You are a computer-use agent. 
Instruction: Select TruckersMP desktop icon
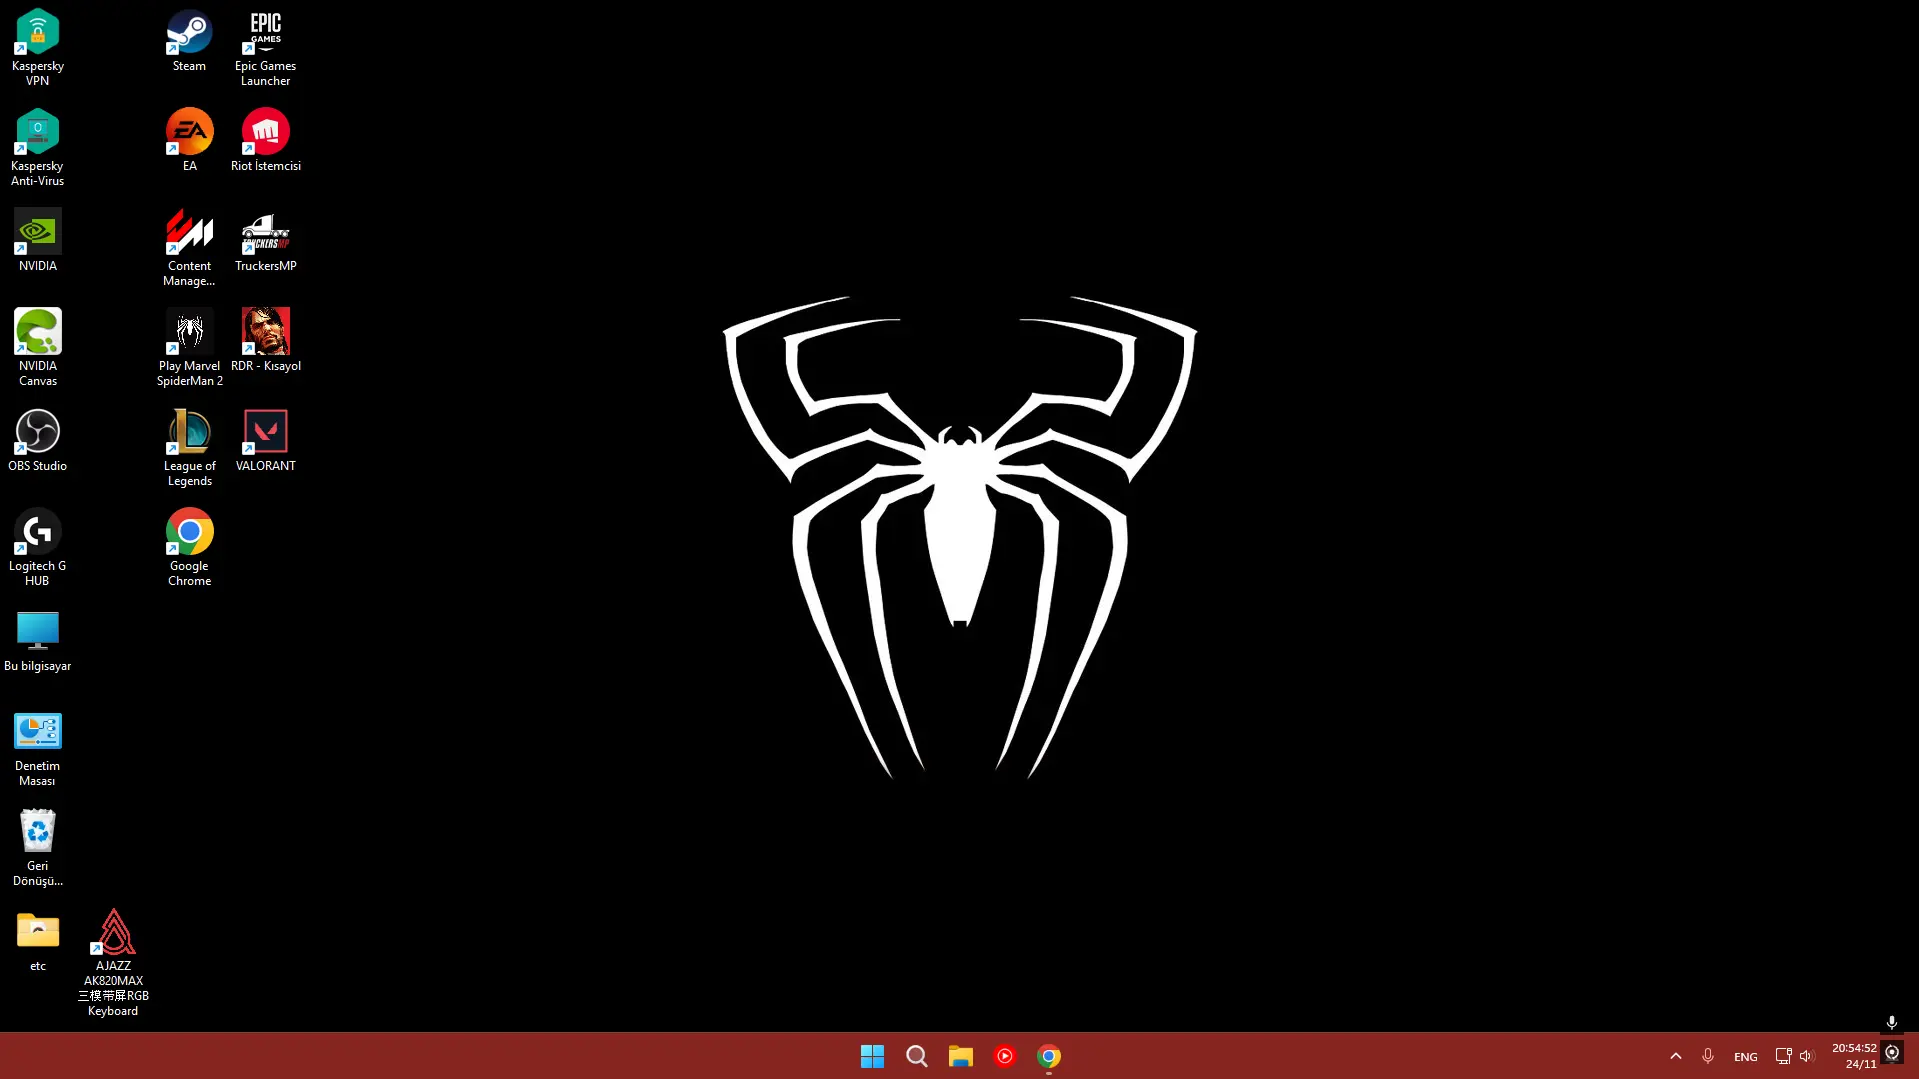point(265,240)
